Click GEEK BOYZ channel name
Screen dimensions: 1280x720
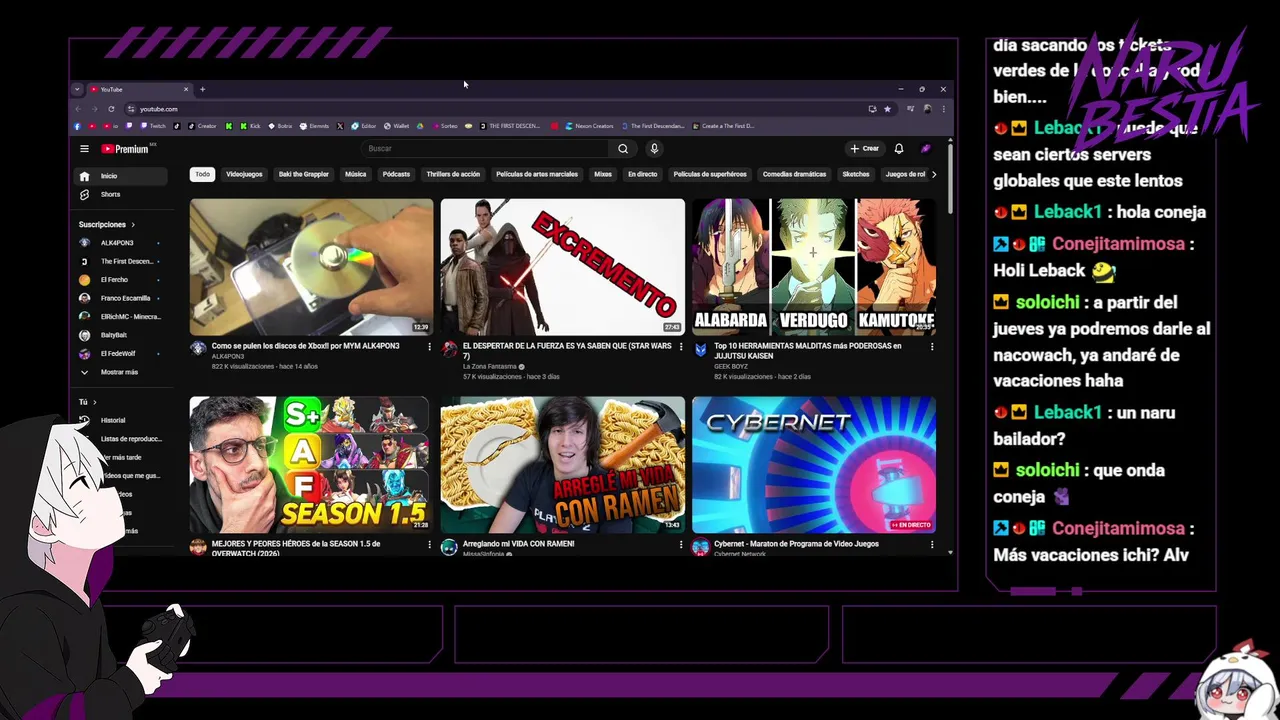pos(731,367)
